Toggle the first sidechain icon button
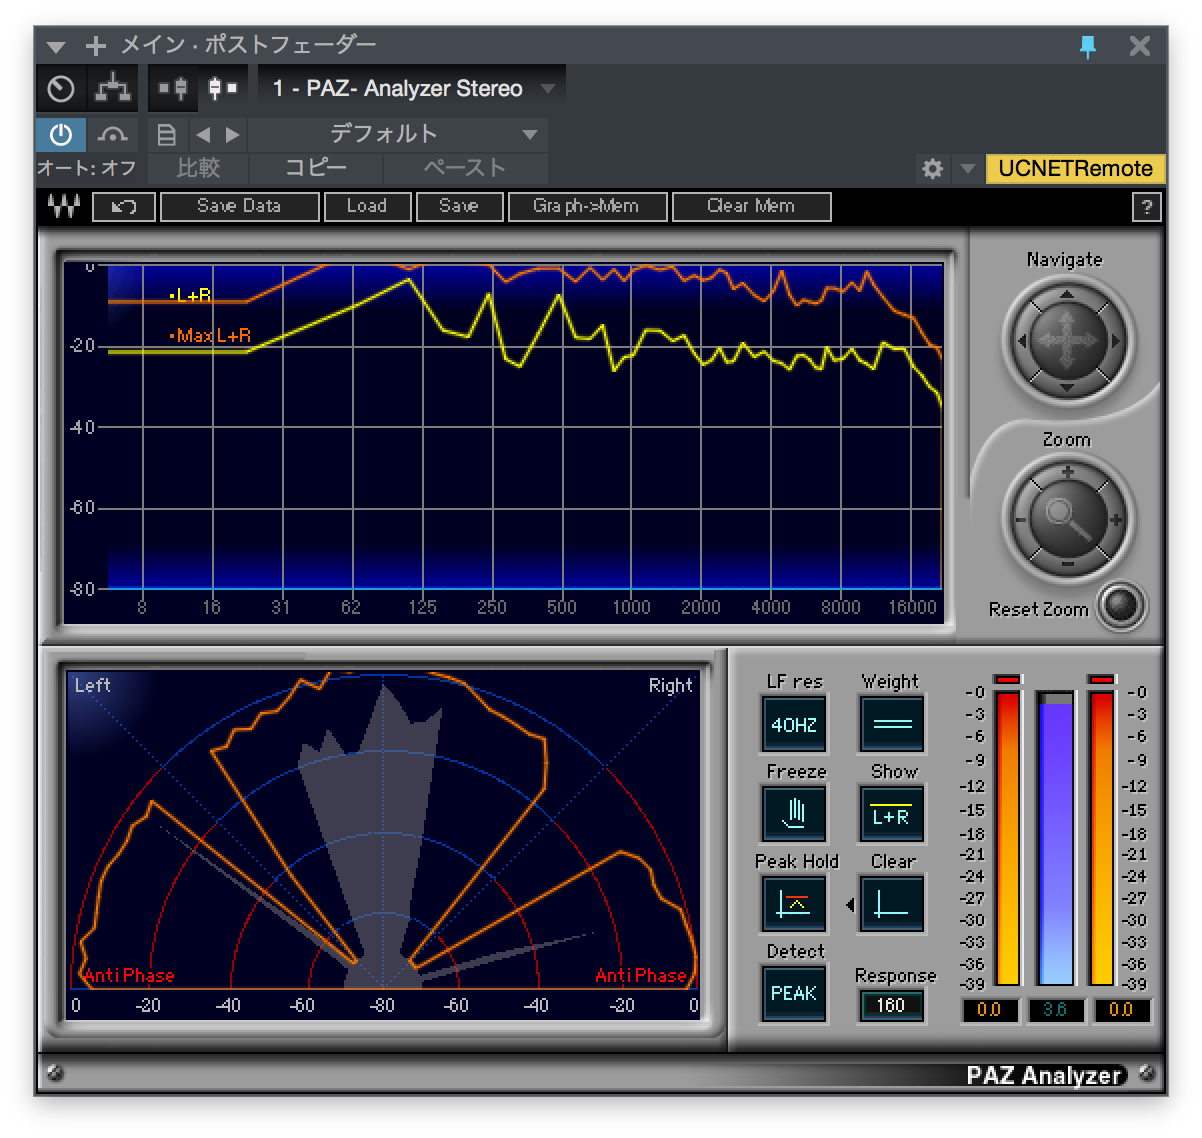This screenshot has height=1138, width=1202. pos(173,89)
